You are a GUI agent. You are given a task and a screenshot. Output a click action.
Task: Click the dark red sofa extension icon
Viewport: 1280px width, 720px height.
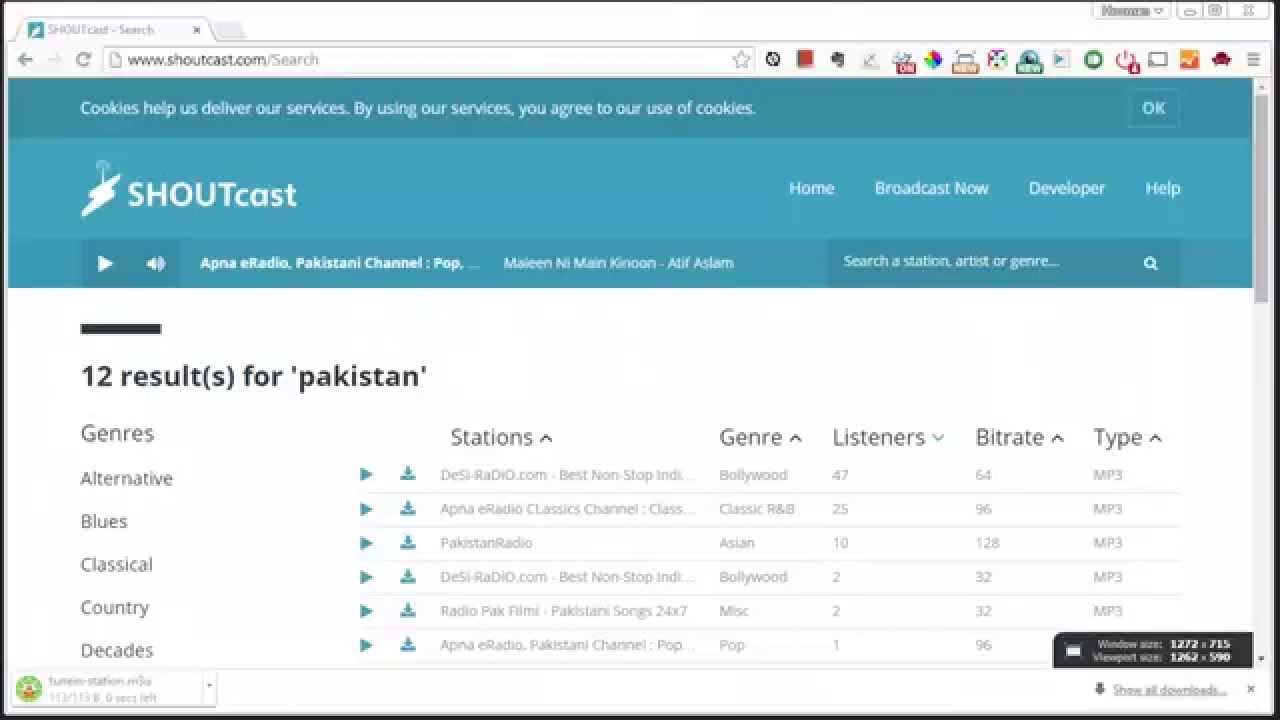tap(1221, 60)
